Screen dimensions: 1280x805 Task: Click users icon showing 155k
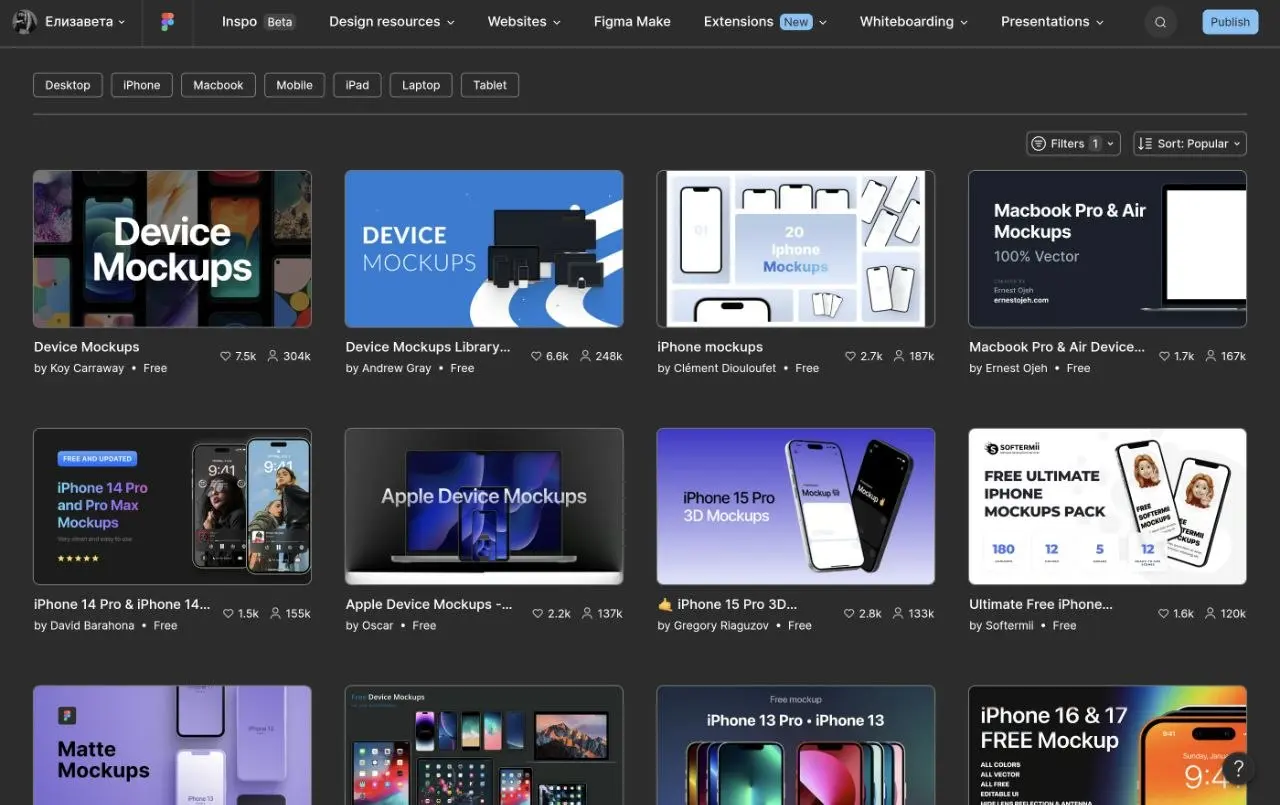275,613
